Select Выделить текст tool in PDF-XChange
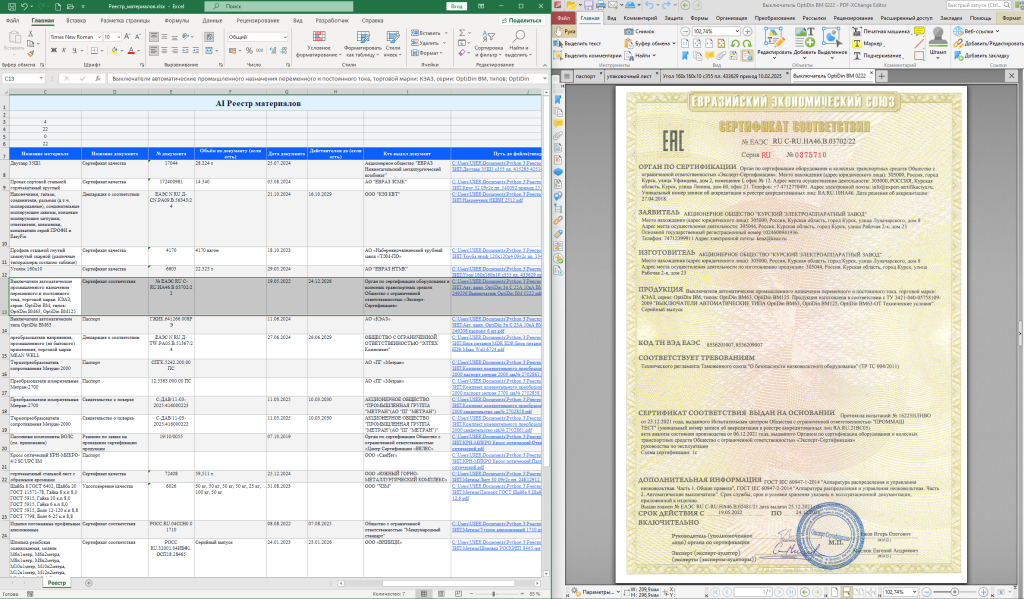The image size is (1024, 599). pyautogui.click(x=577, y=43)
